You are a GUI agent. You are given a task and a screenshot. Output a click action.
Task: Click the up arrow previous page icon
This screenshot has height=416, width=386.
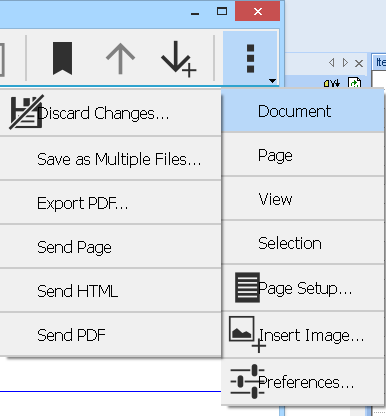[120, 59]
